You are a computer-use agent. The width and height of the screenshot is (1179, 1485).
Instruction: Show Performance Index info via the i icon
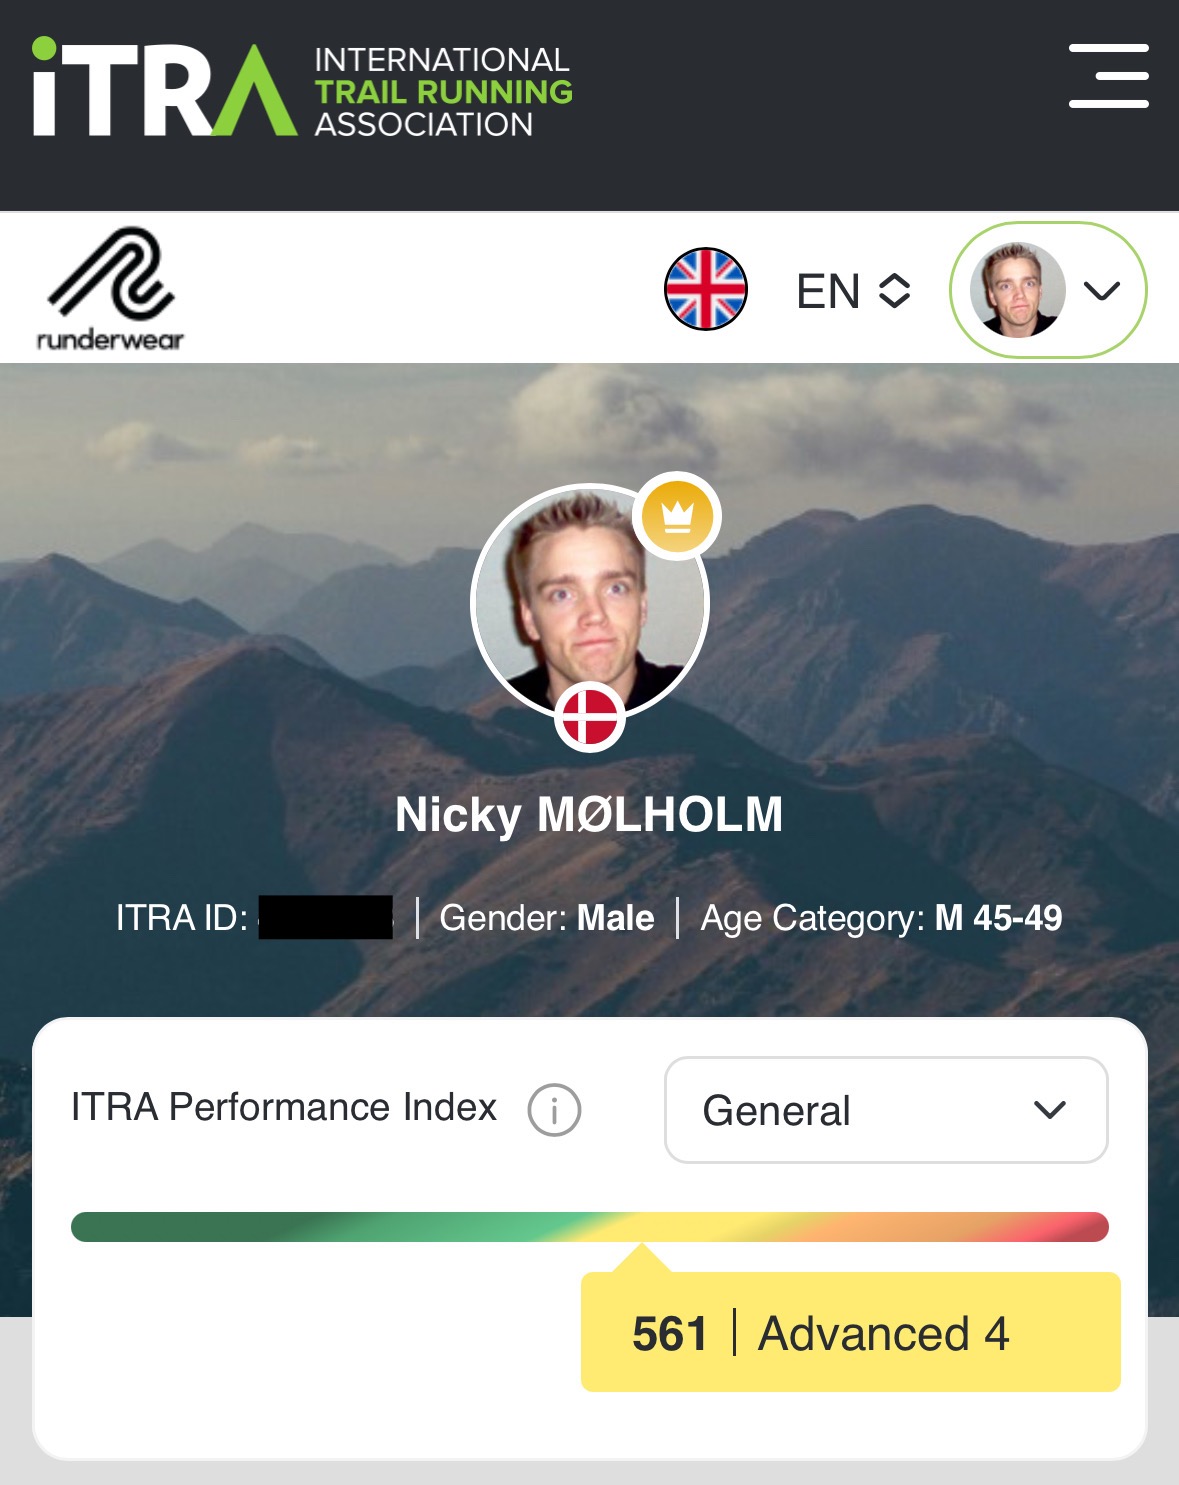[554, 1110]
